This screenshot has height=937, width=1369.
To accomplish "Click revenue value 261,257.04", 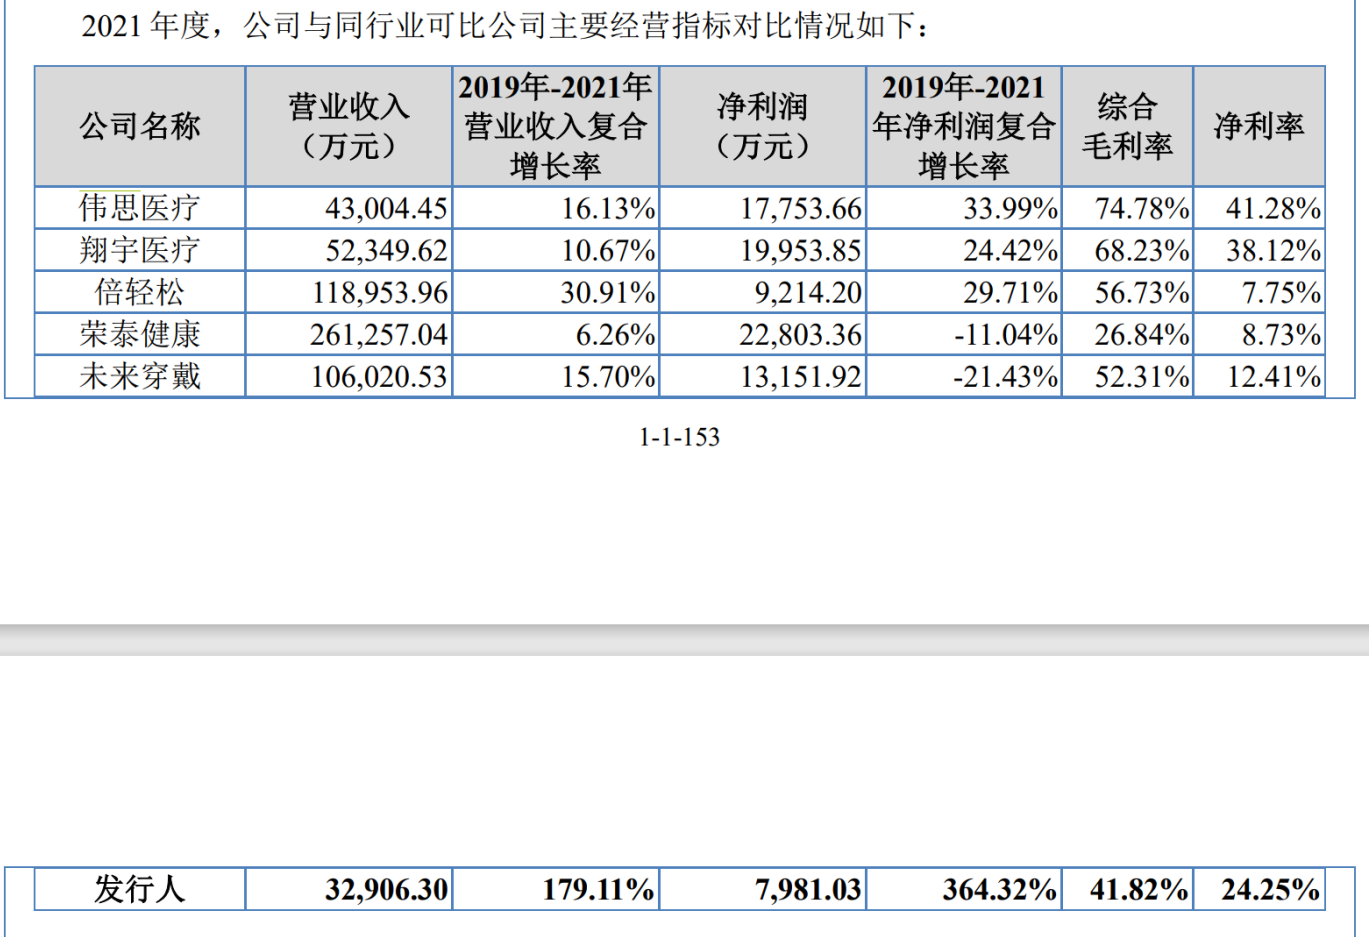I will 380,334.
